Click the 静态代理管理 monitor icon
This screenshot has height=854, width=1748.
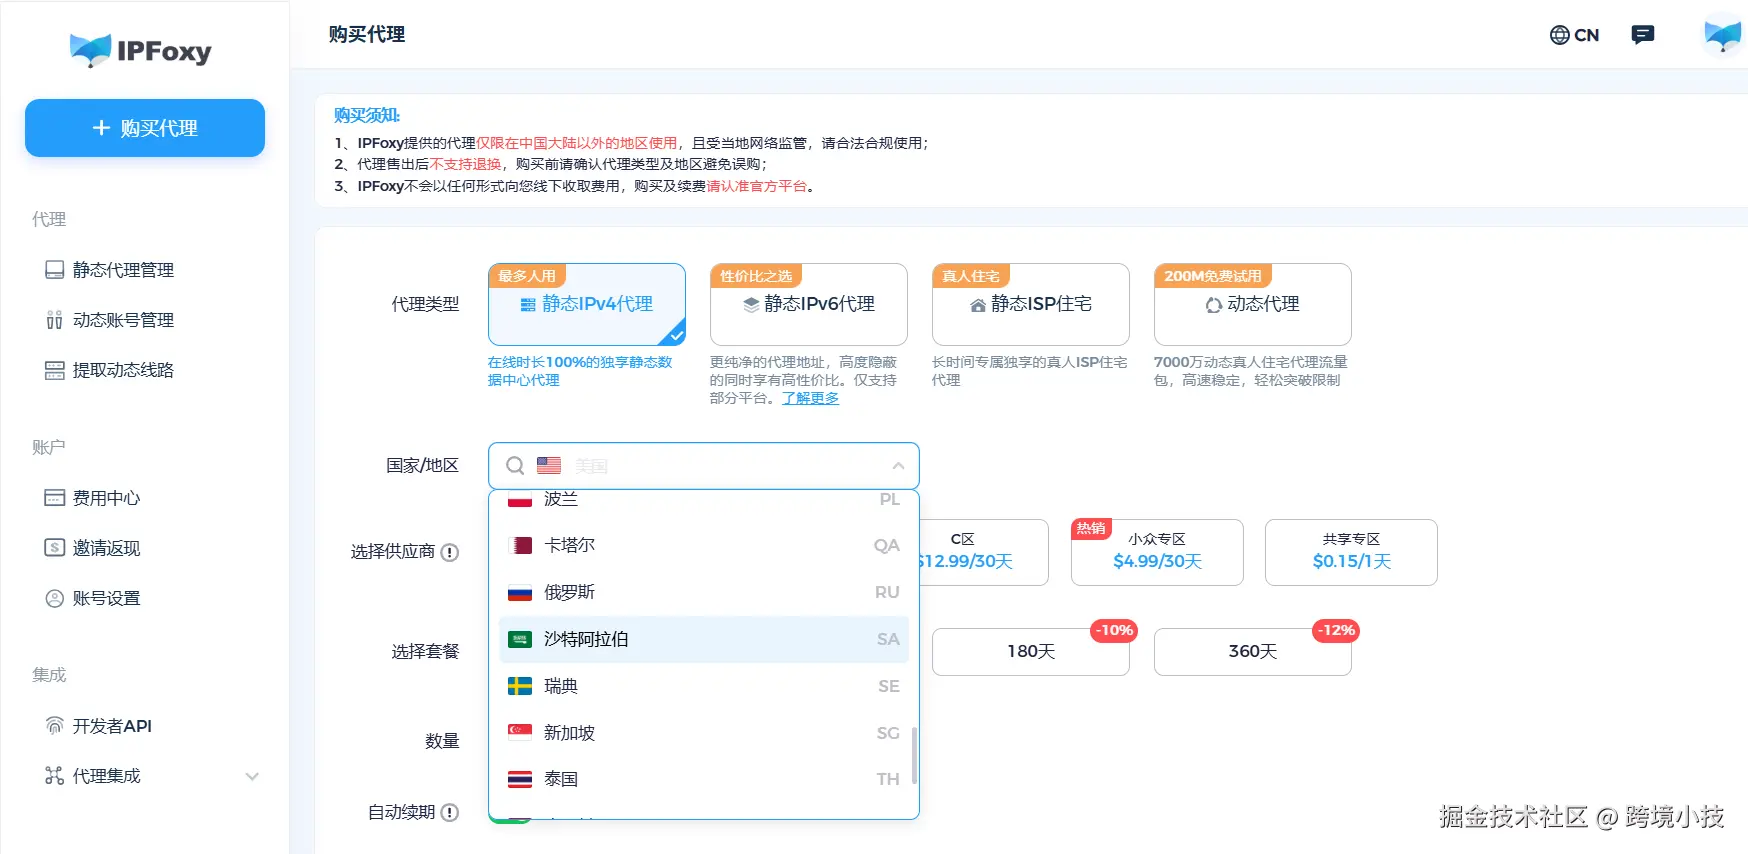coord(54,270)
